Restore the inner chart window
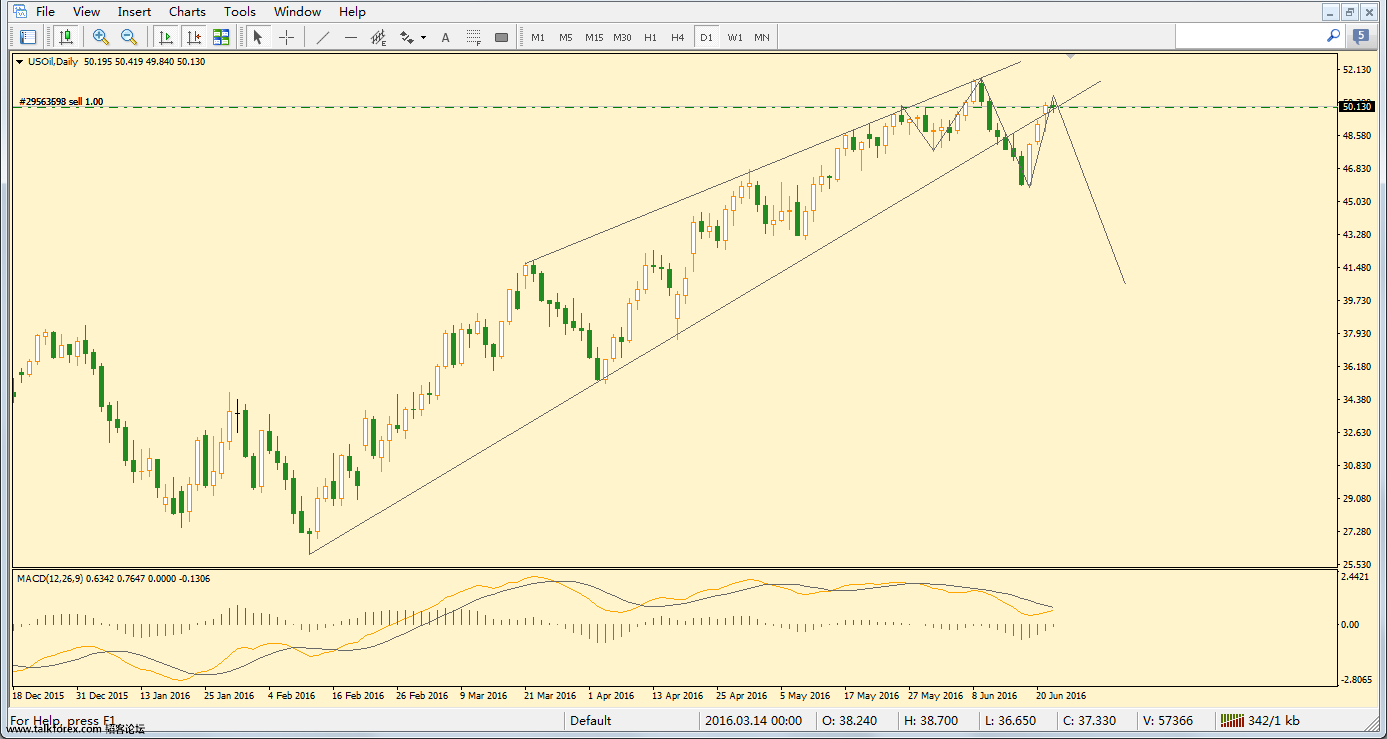The width and height of the screenshot is (1387, 739). click(x=1349, y=12)
